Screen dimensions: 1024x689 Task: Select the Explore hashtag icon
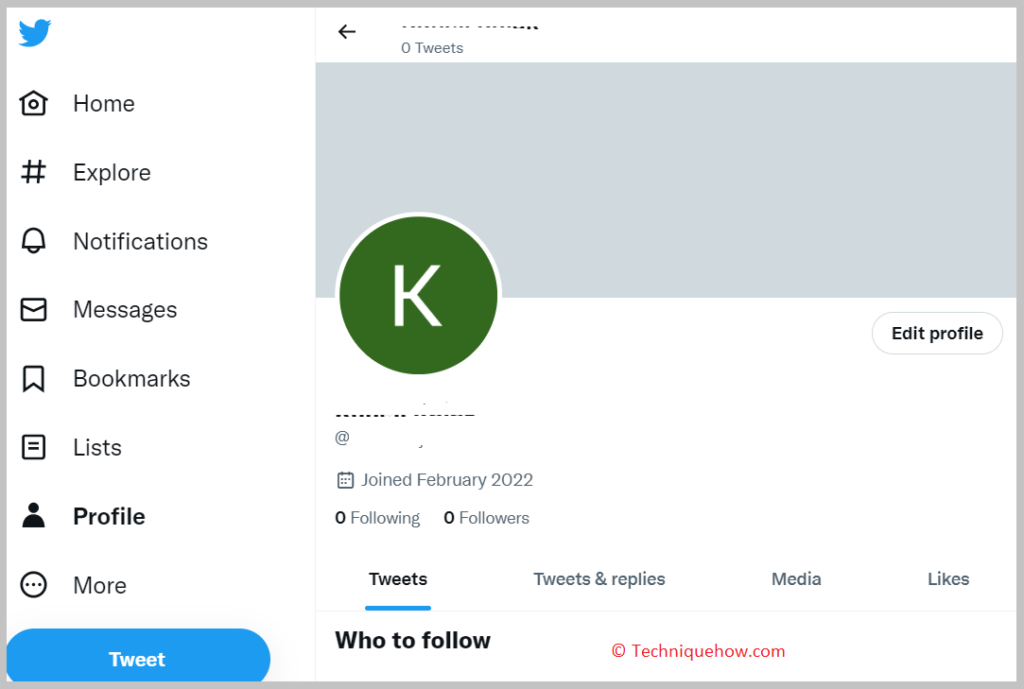tap(33, 172)
